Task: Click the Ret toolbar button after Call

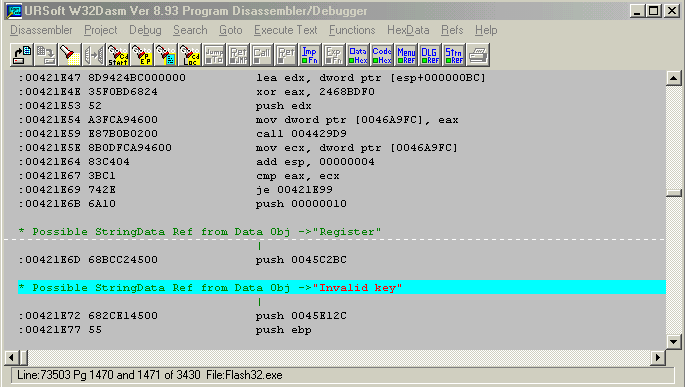Action: coord(286,55)
